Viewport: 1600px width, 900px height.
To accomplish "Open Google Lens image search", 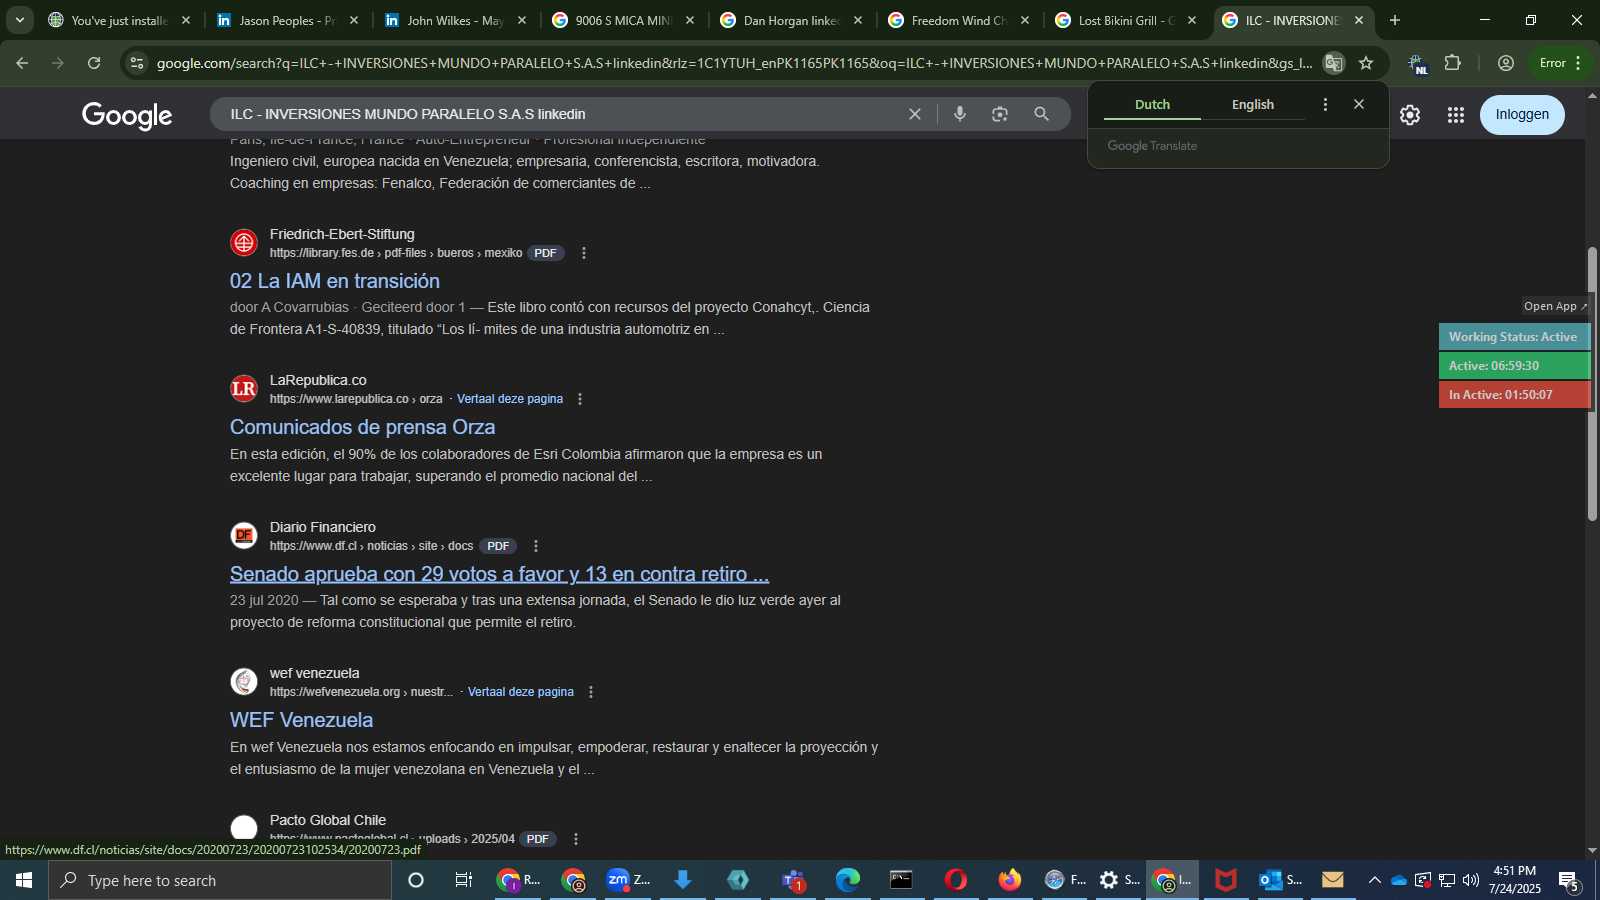I will click(x=1000, y=114).
